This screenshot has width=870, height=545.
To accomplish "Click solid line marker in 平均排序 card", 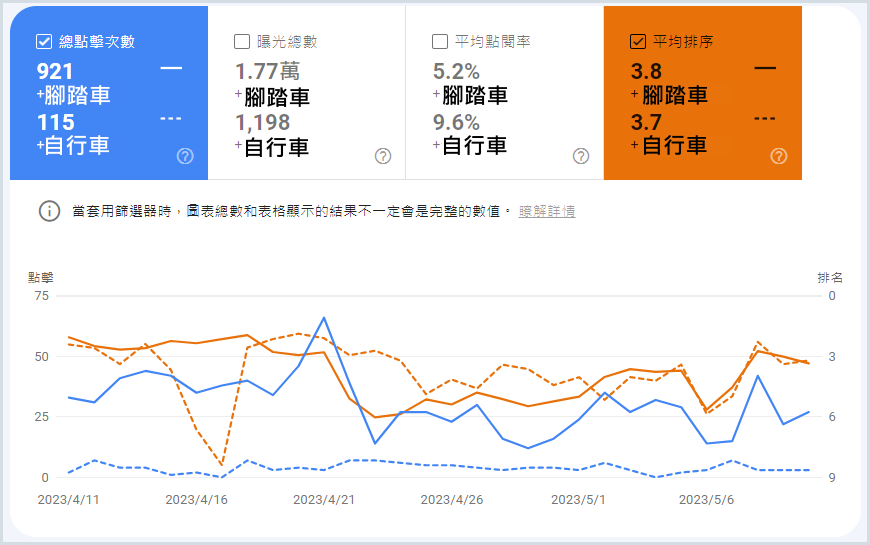I will click(765, 68).
